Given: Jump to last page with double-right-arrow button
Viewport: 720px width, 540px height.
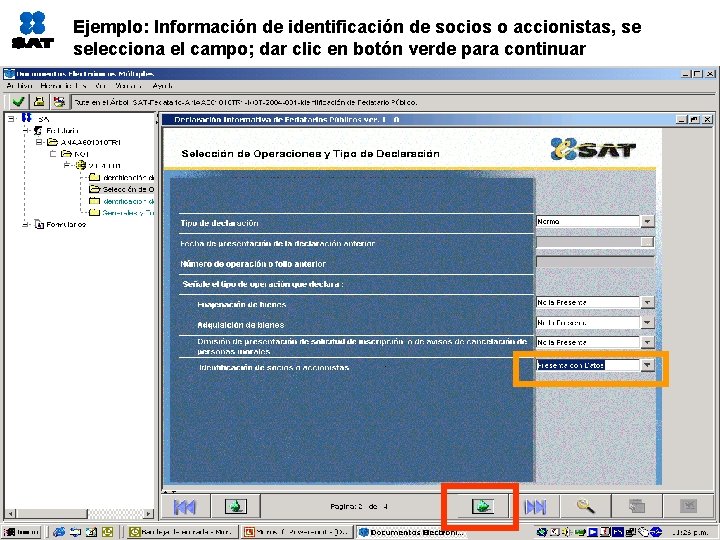Looking at the screenshot, I should tap(535, 507).
